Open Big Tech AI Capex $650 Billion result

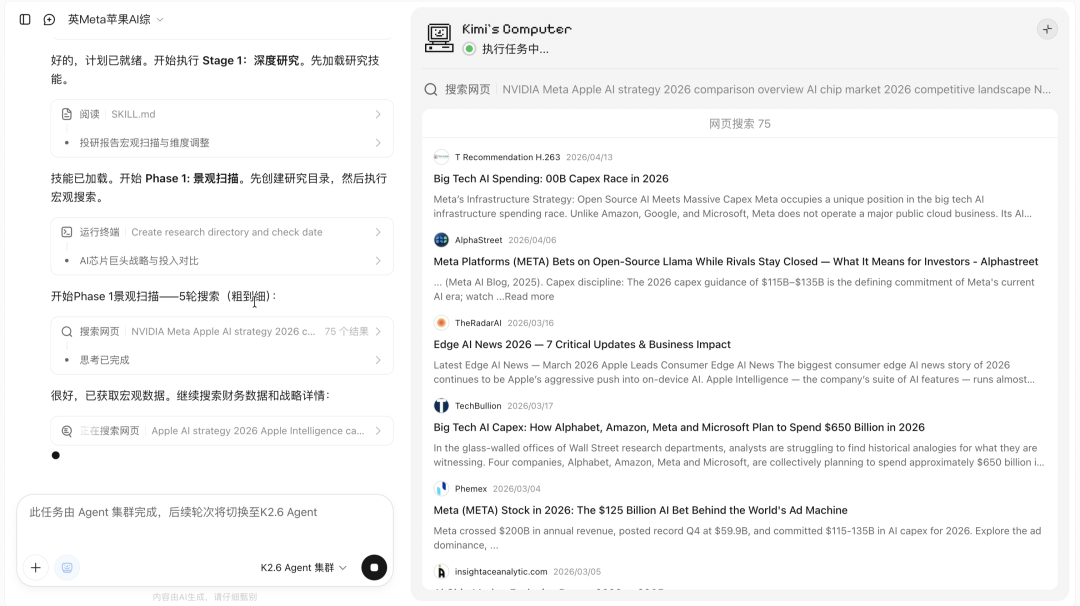click(x=679, y=428)
